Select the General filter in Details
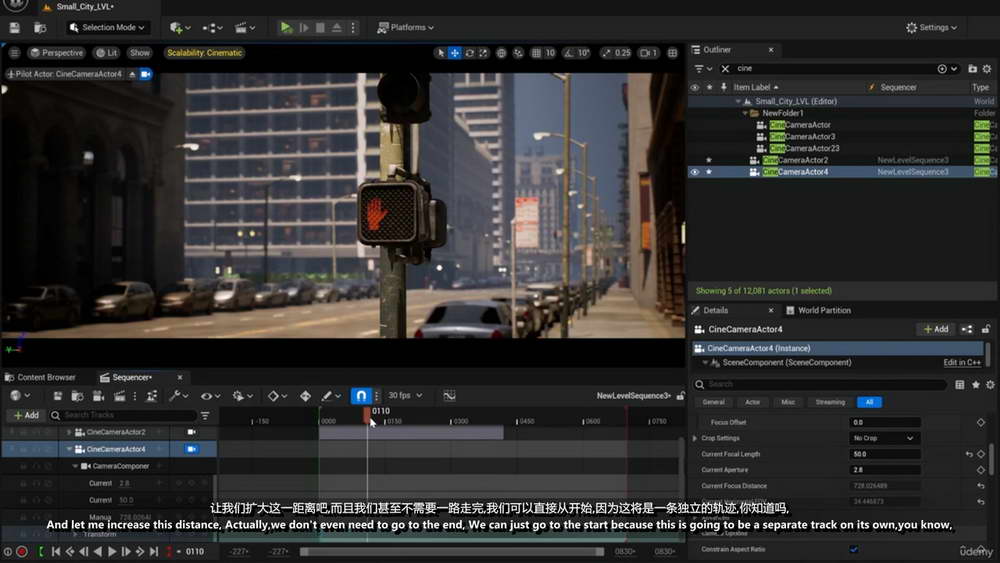The image size is (1000, 563). click(x=713, y=402)
